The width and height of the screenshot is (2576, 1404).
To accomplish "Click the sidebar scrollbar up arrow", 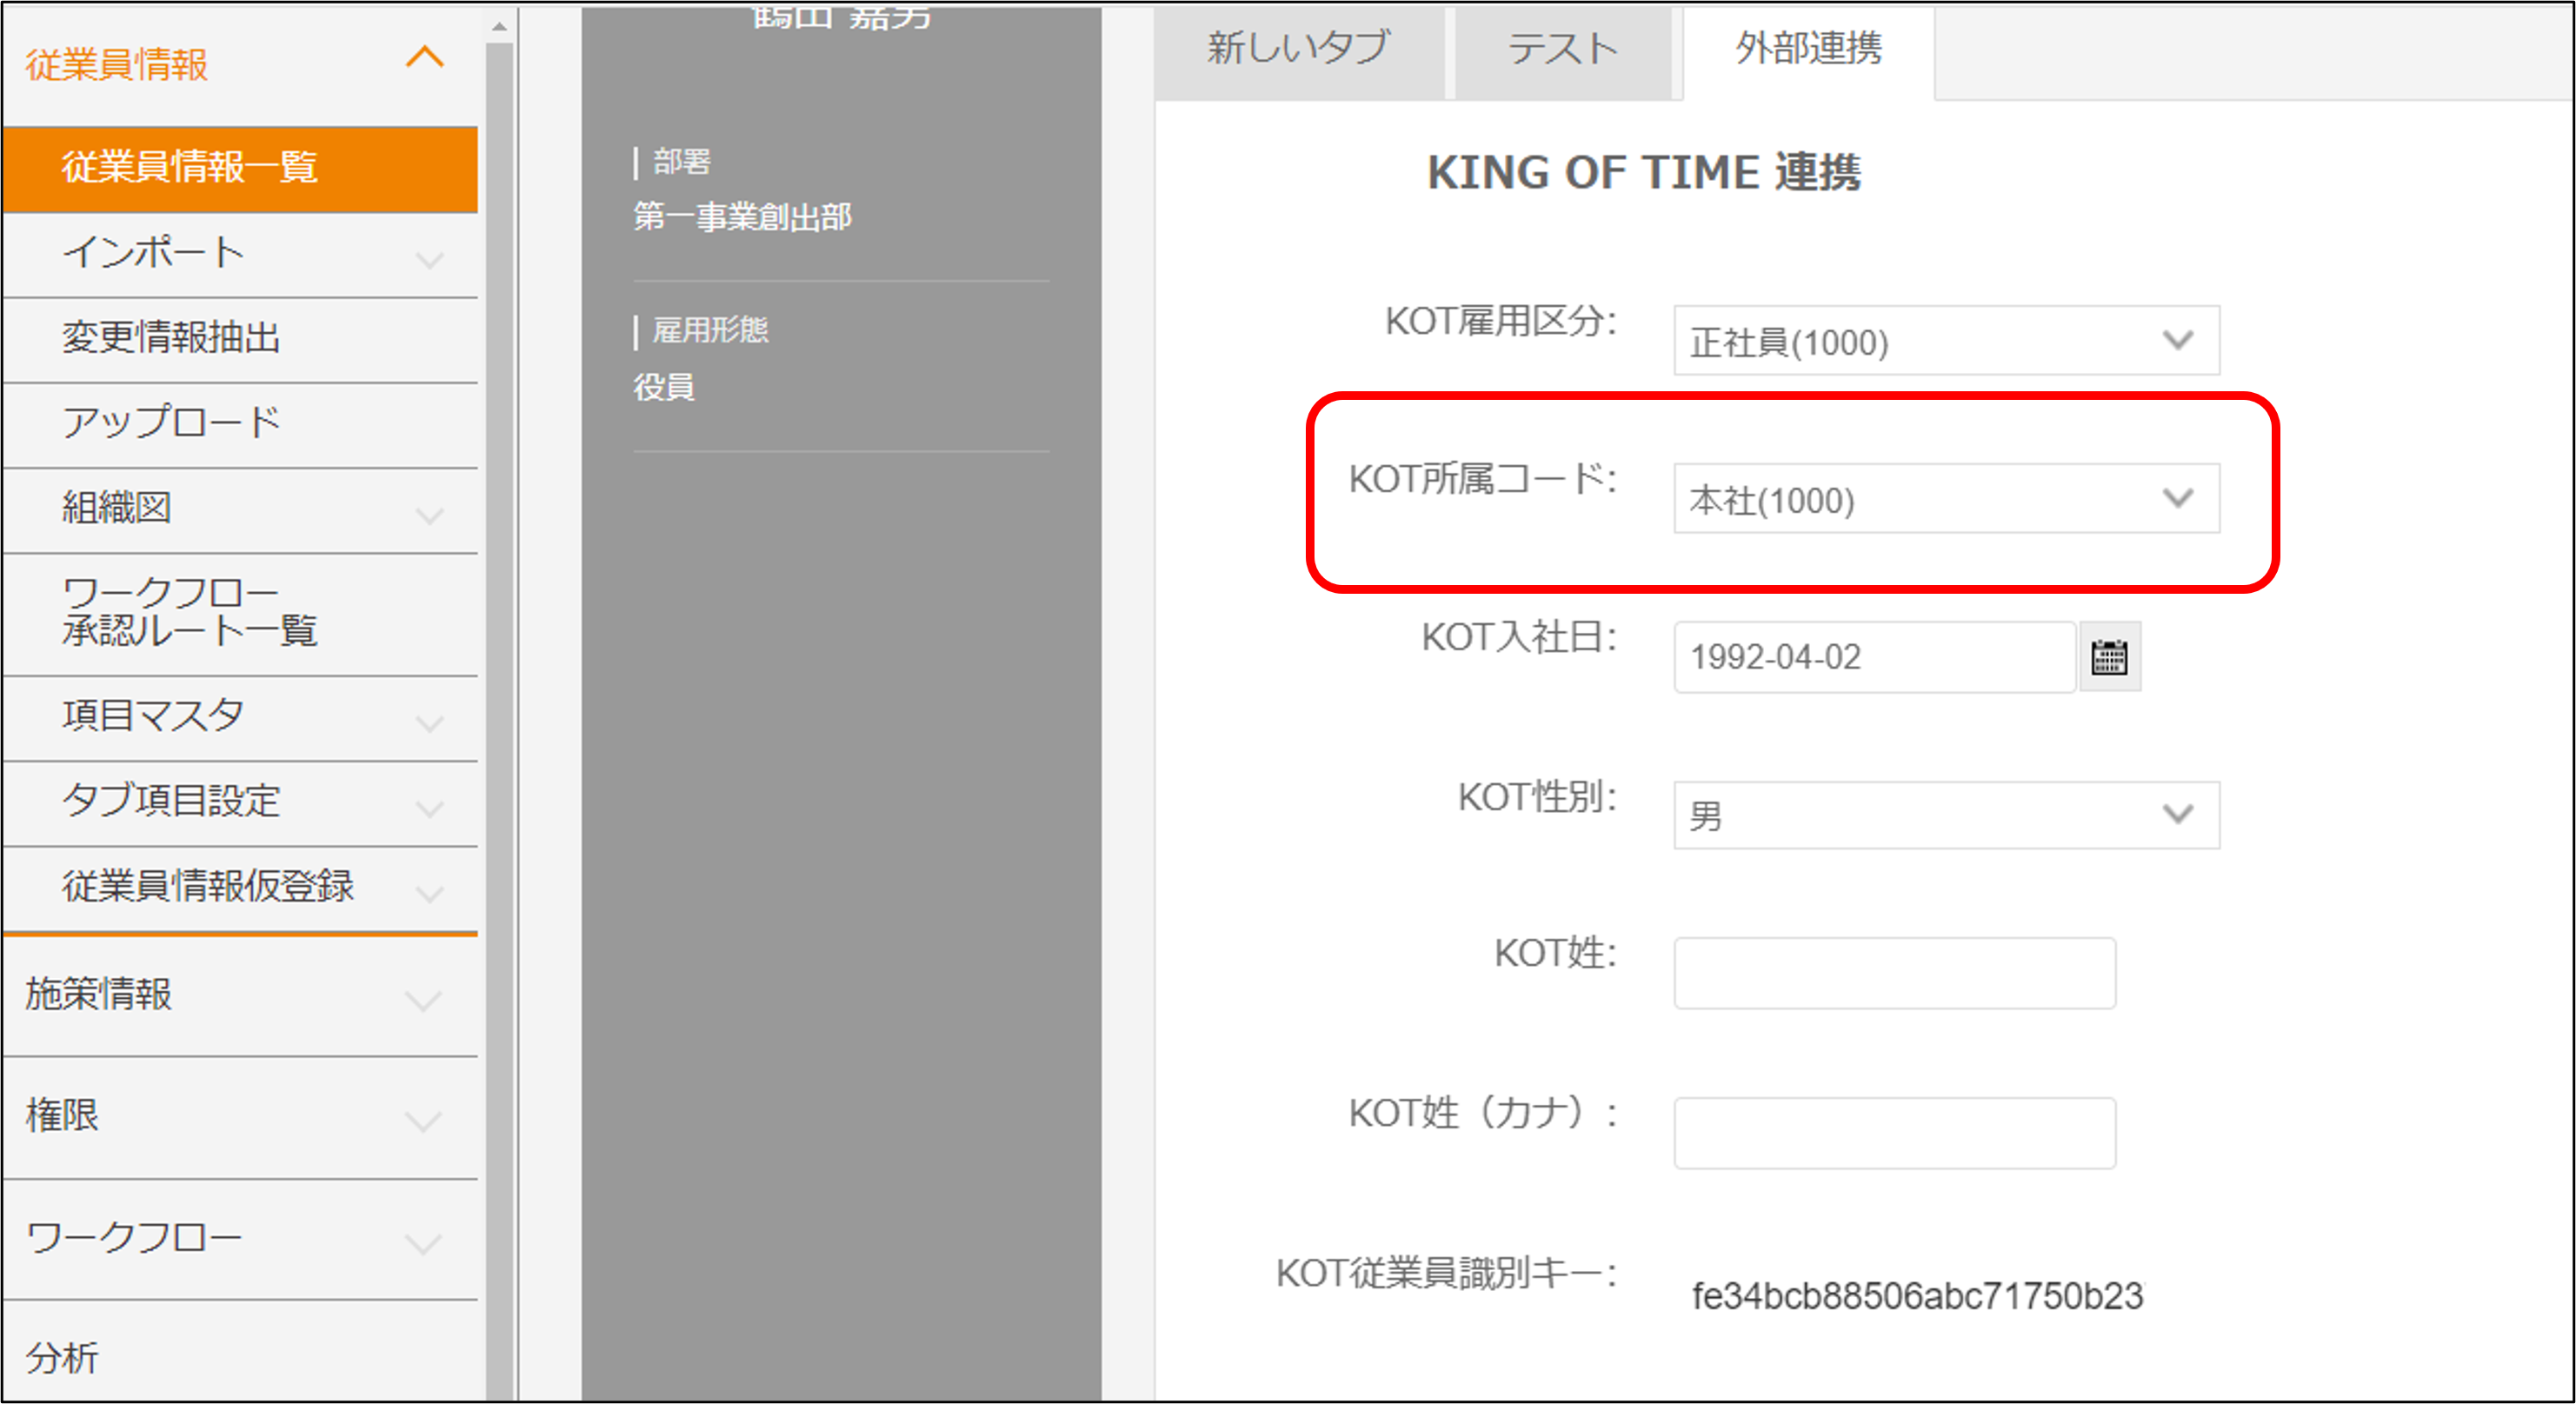I will click(499, 27).
